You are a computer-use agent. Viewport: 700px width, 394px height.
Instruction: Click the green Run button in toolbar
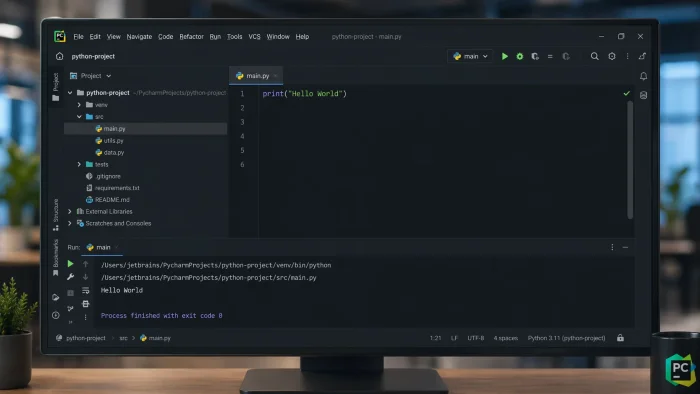pos(504,56)
